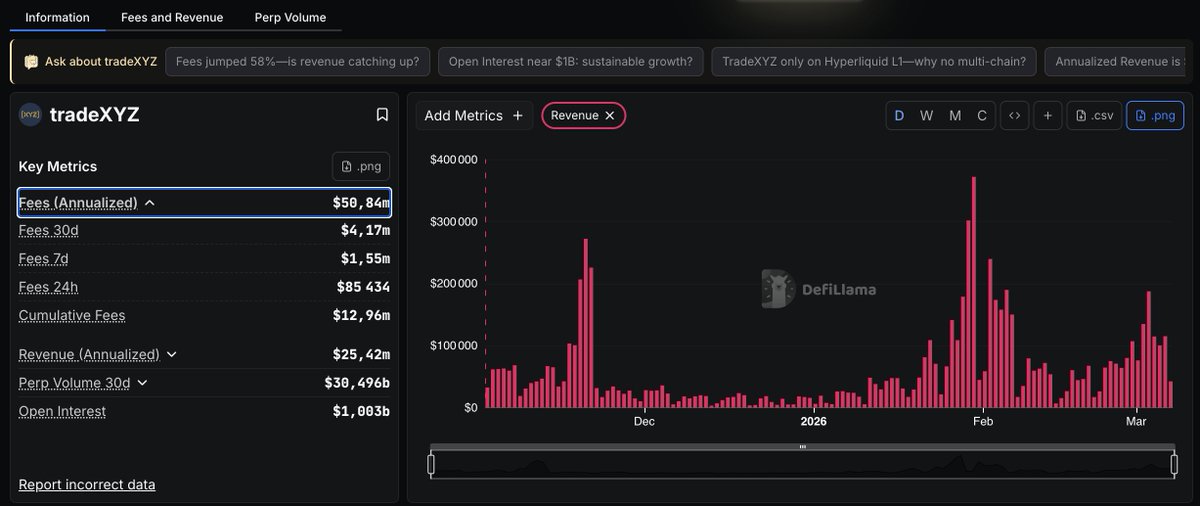
Task: Ask 'Fees jumped 58%' suggested question
Action: pyautogui.click(x=298, y=62)
